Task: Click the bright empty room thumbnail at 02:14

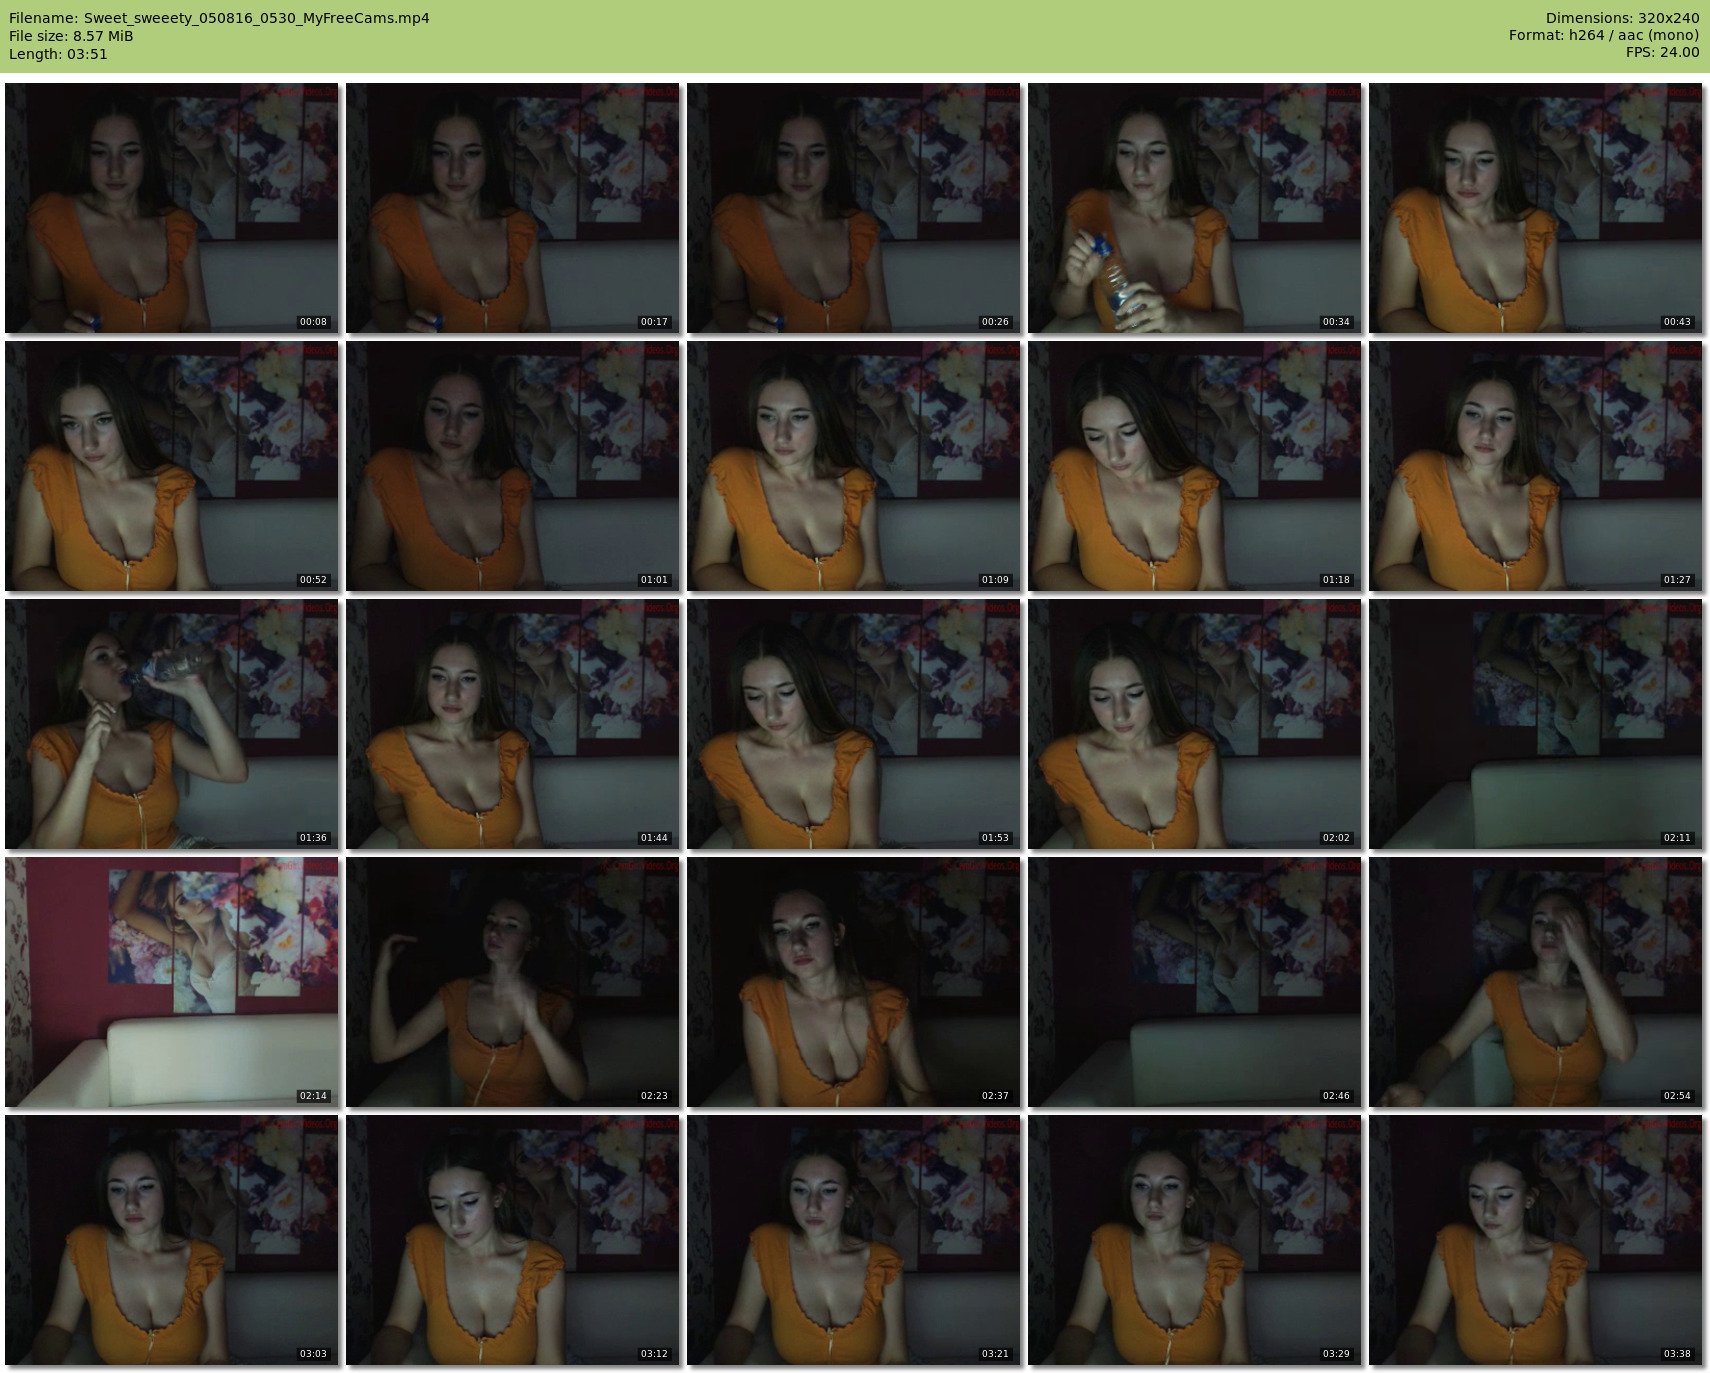Action: point(172,982)
